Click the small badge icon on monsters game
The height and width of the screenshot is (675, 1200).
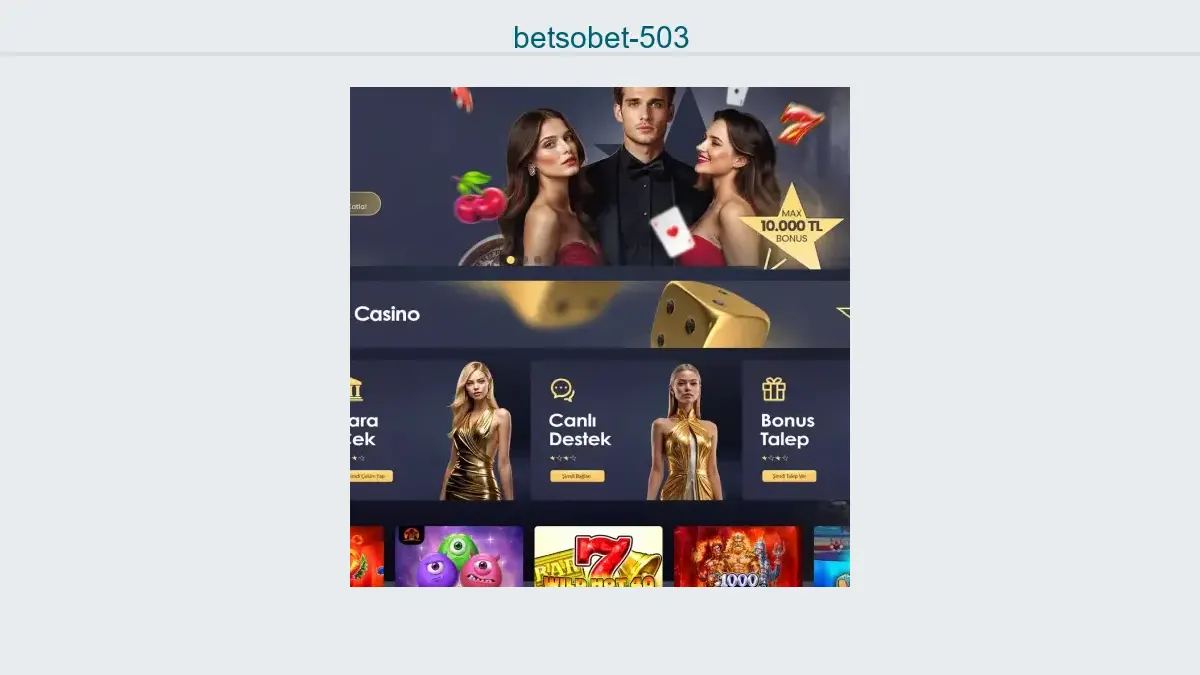click(x=410, y=535)
